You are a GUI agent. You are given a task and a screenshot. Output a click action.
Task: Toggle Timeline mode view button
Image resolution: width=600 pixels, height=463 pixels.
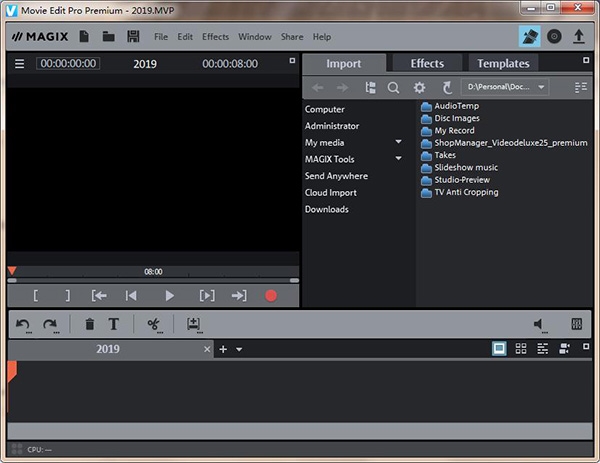tap(543, 349)
